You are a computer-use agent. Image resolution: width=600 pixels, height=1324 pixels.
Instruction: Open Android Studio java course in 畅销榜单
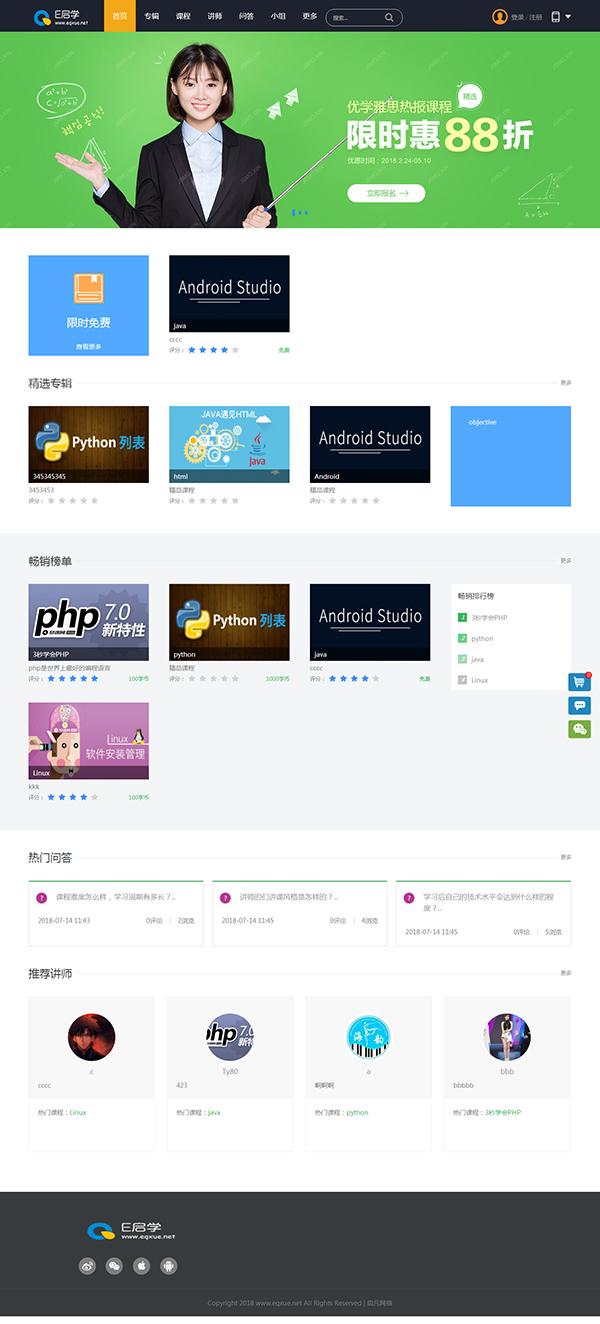[370, 622]
